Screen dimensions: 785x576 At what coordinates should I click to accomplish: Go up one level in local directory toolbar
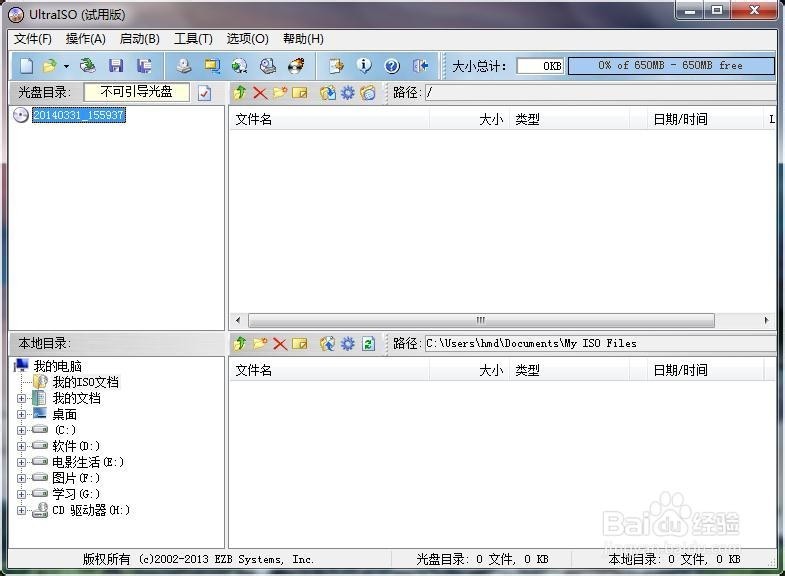(x=239, y=344)
